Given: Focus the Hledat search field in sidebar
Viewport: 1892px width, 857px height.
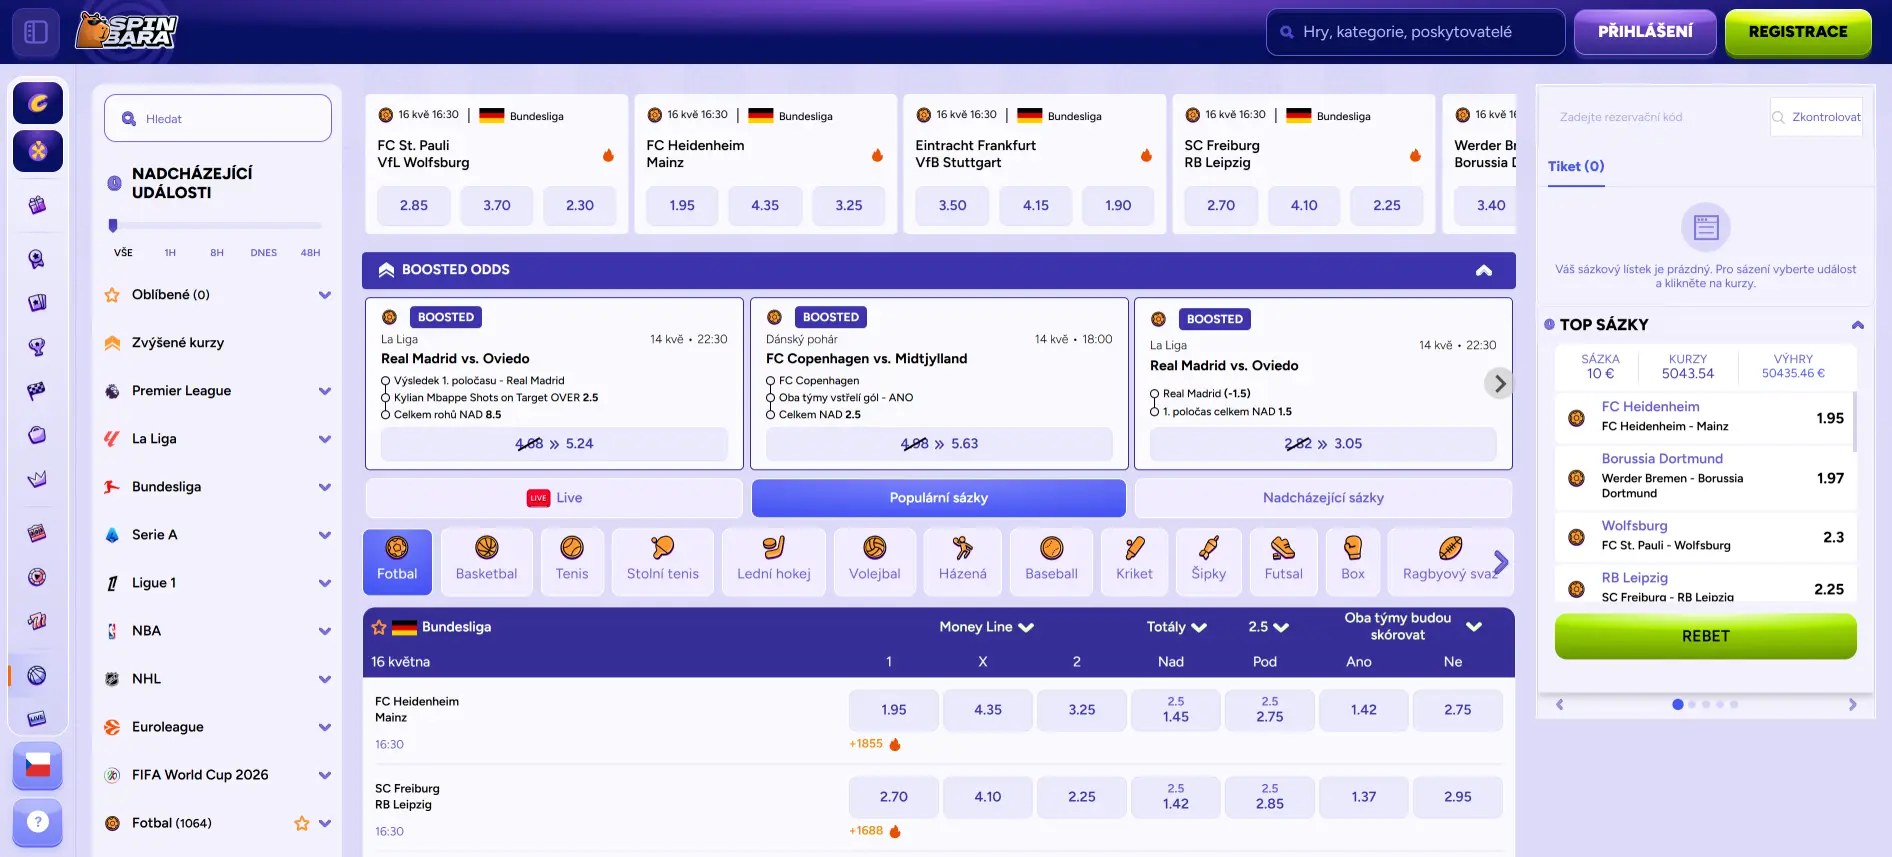Looking at the screenshot, I should point(218,118).
